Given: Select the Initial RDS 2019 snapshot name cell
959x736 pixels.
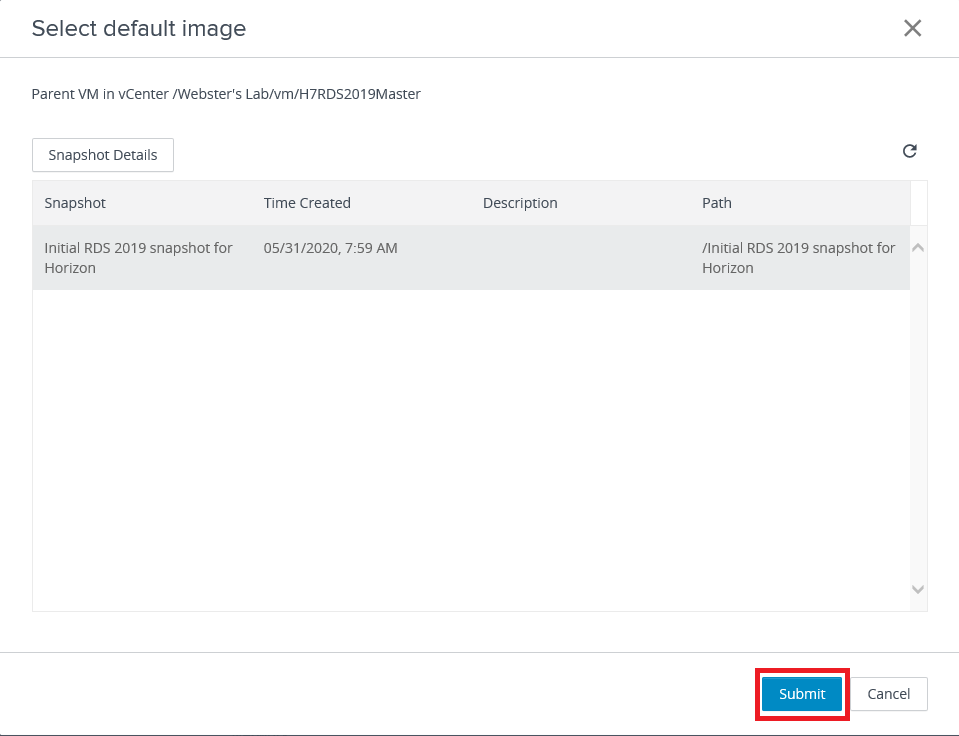Looking at the screenshot, I should pyautogui.click(x=138, y=258).
